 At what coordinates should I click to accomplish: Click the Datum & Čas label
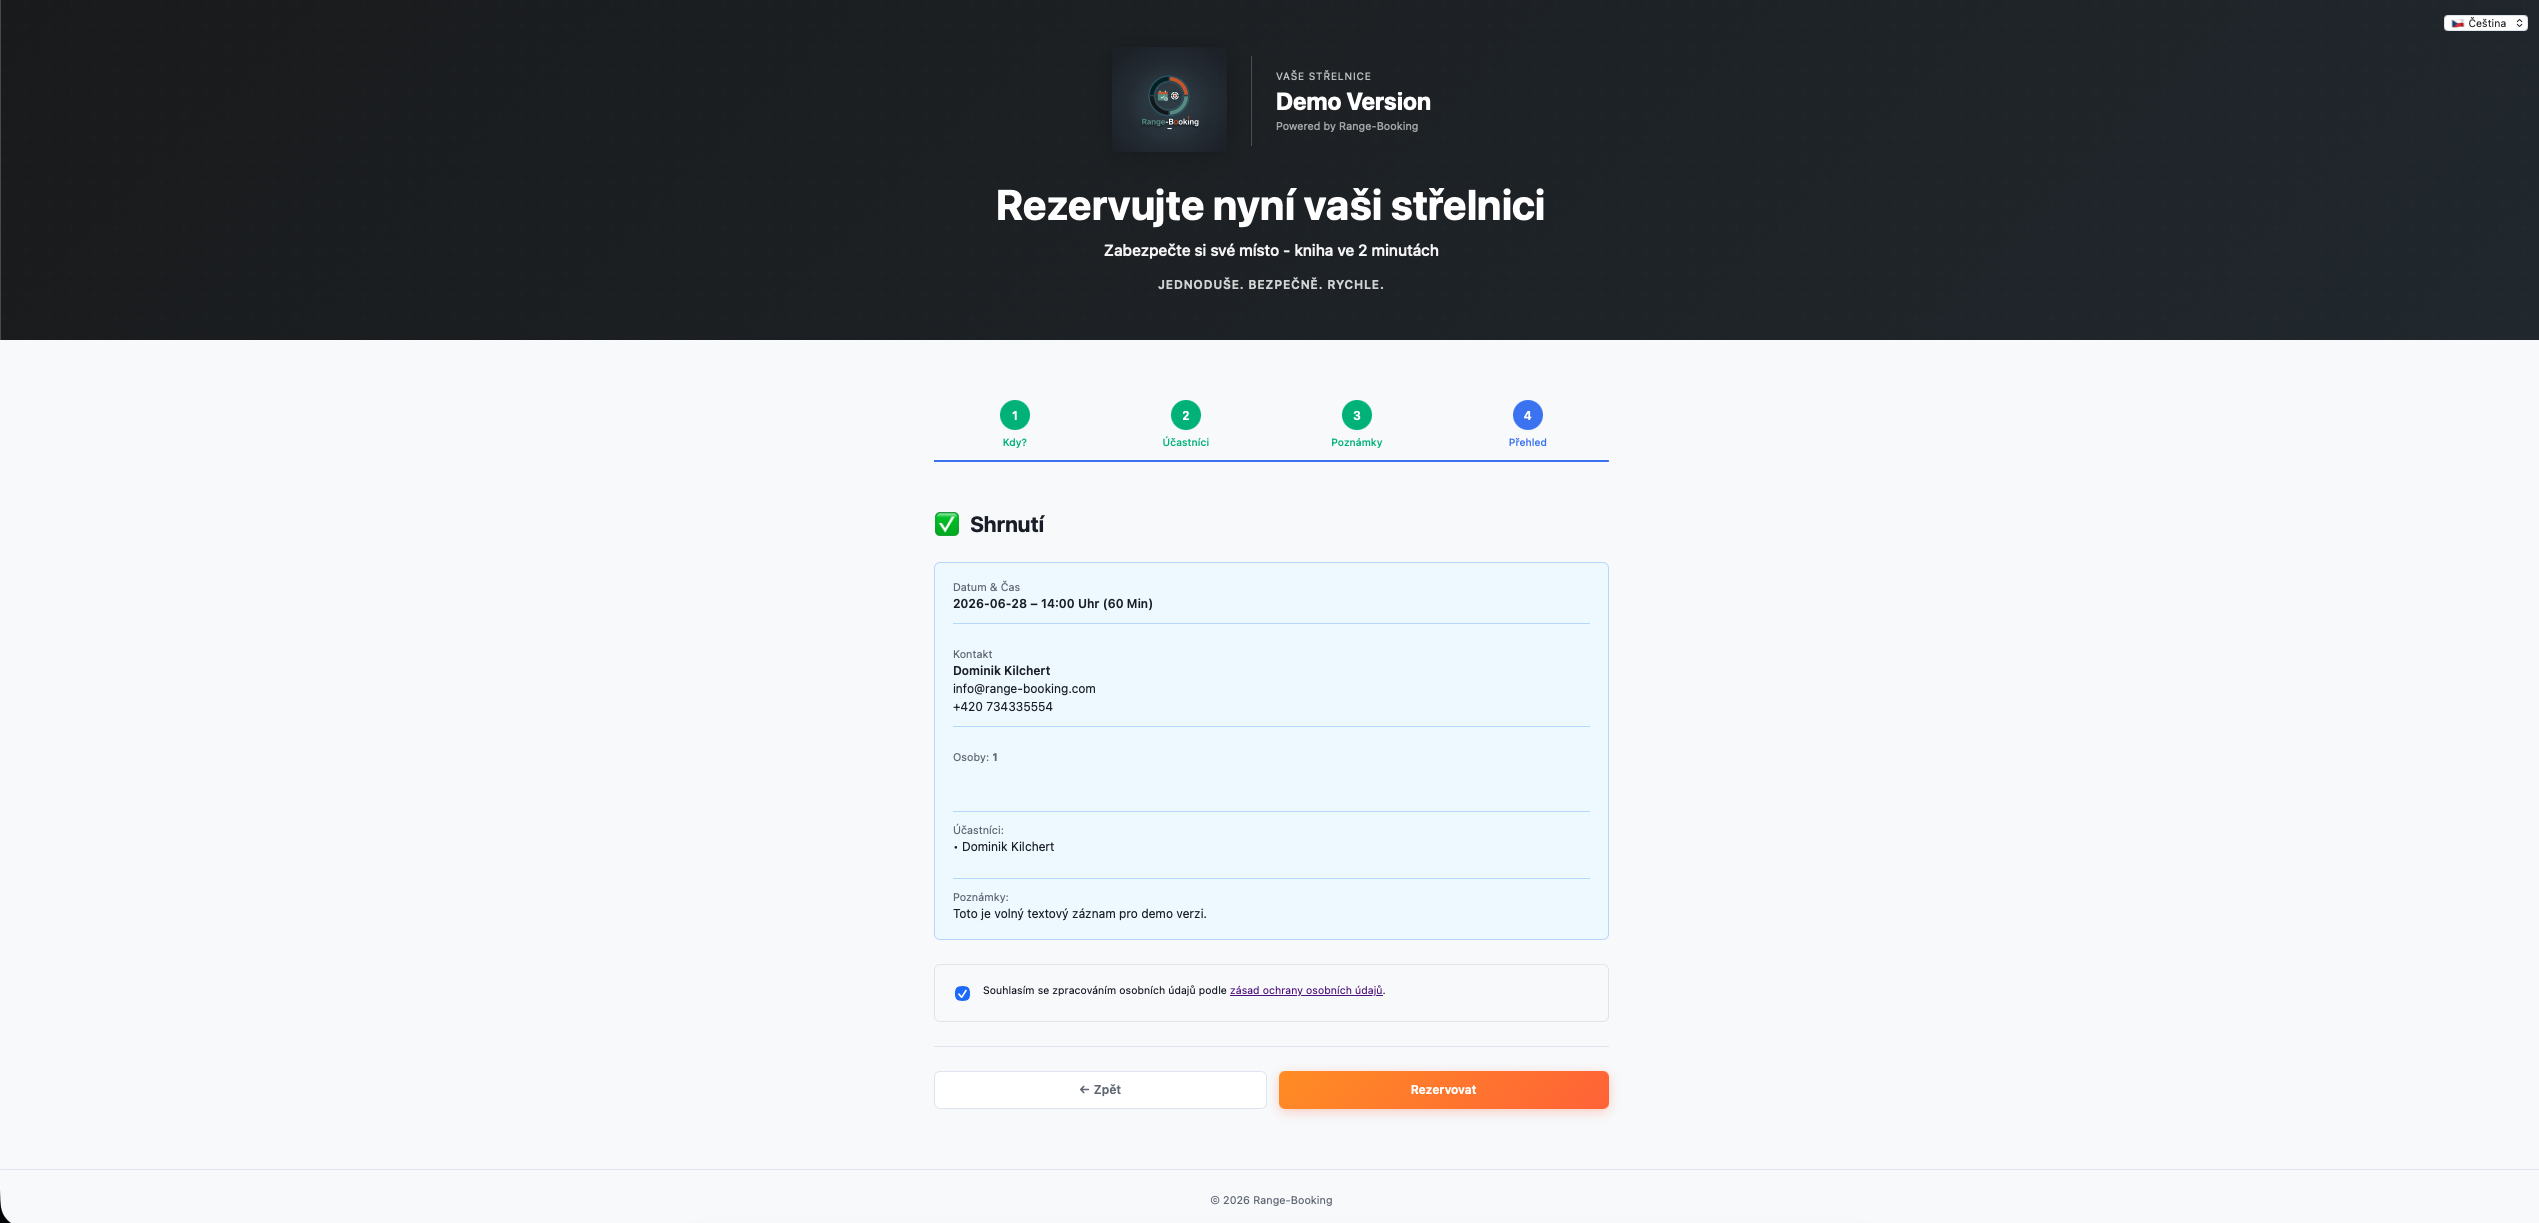[986, 588]
